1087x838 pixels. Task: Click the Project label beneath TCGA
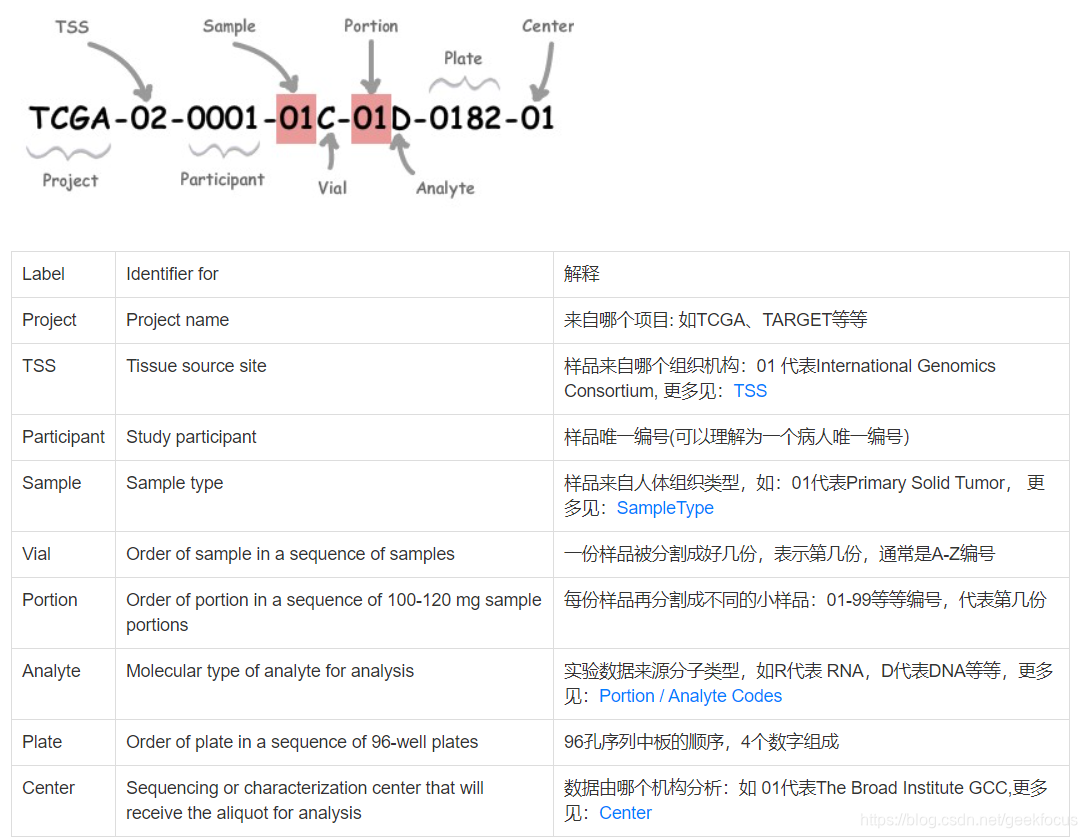[x=69, y=181]
